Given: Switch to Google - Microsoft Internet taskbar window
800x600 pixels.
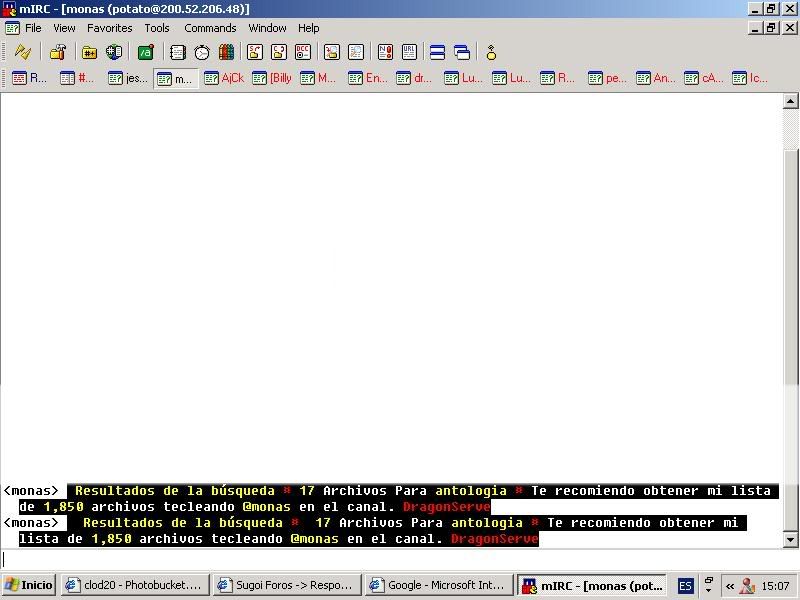Looking at the screenshot, I should tap(439, 585).
